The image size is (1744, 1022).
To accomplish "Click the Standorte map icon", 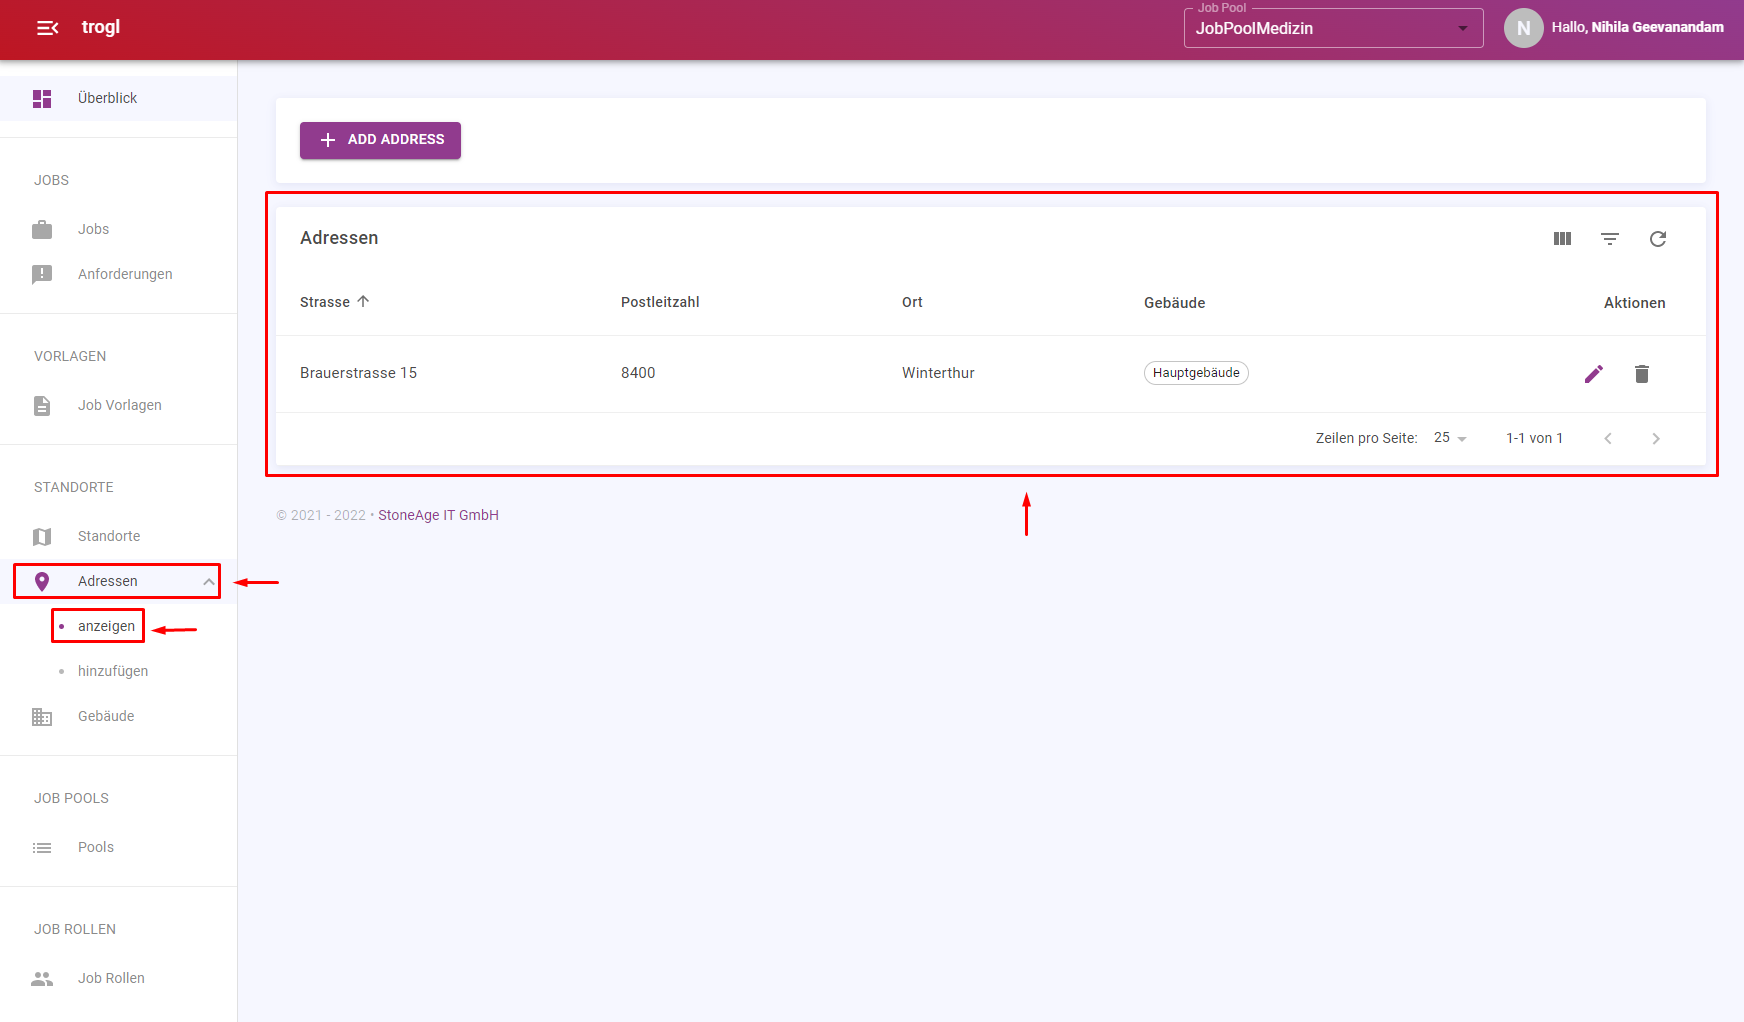I will coord(42,536).
